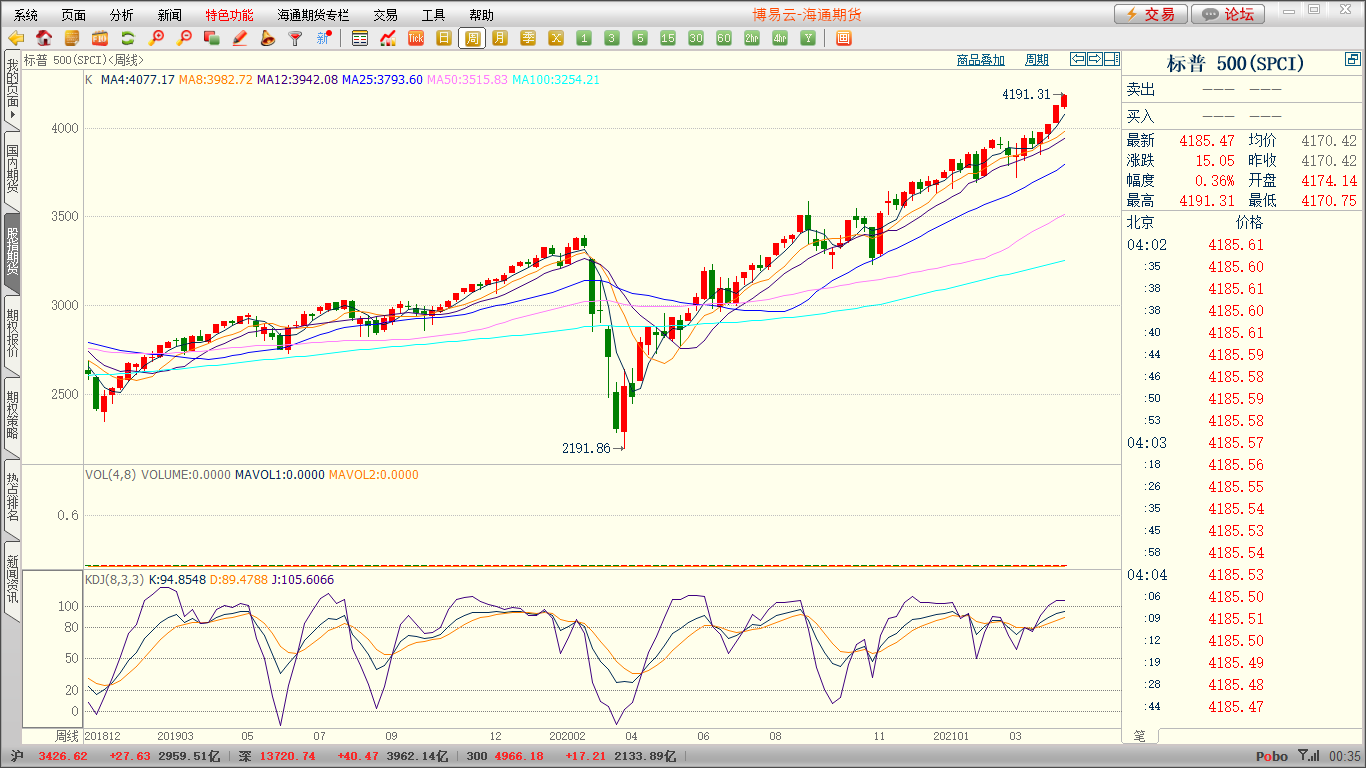The width and height of the screenshot is (1366, 768).
Task: Open the red funnel filter icon
Action: point(296,38)
